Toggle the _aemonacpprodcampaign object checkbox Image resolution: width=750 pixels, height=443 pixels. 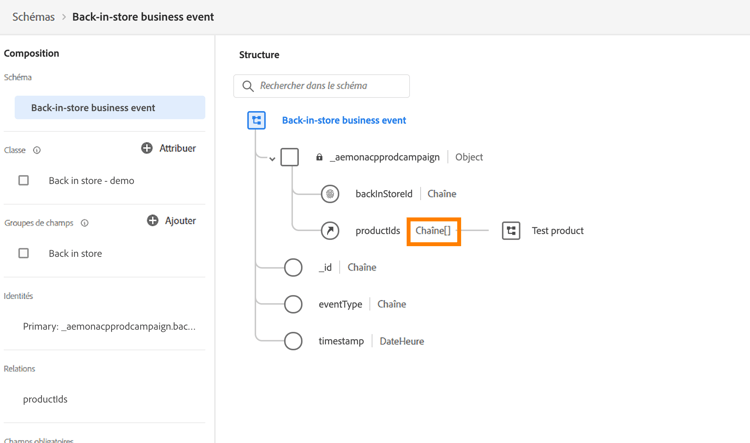coord(289,157)
